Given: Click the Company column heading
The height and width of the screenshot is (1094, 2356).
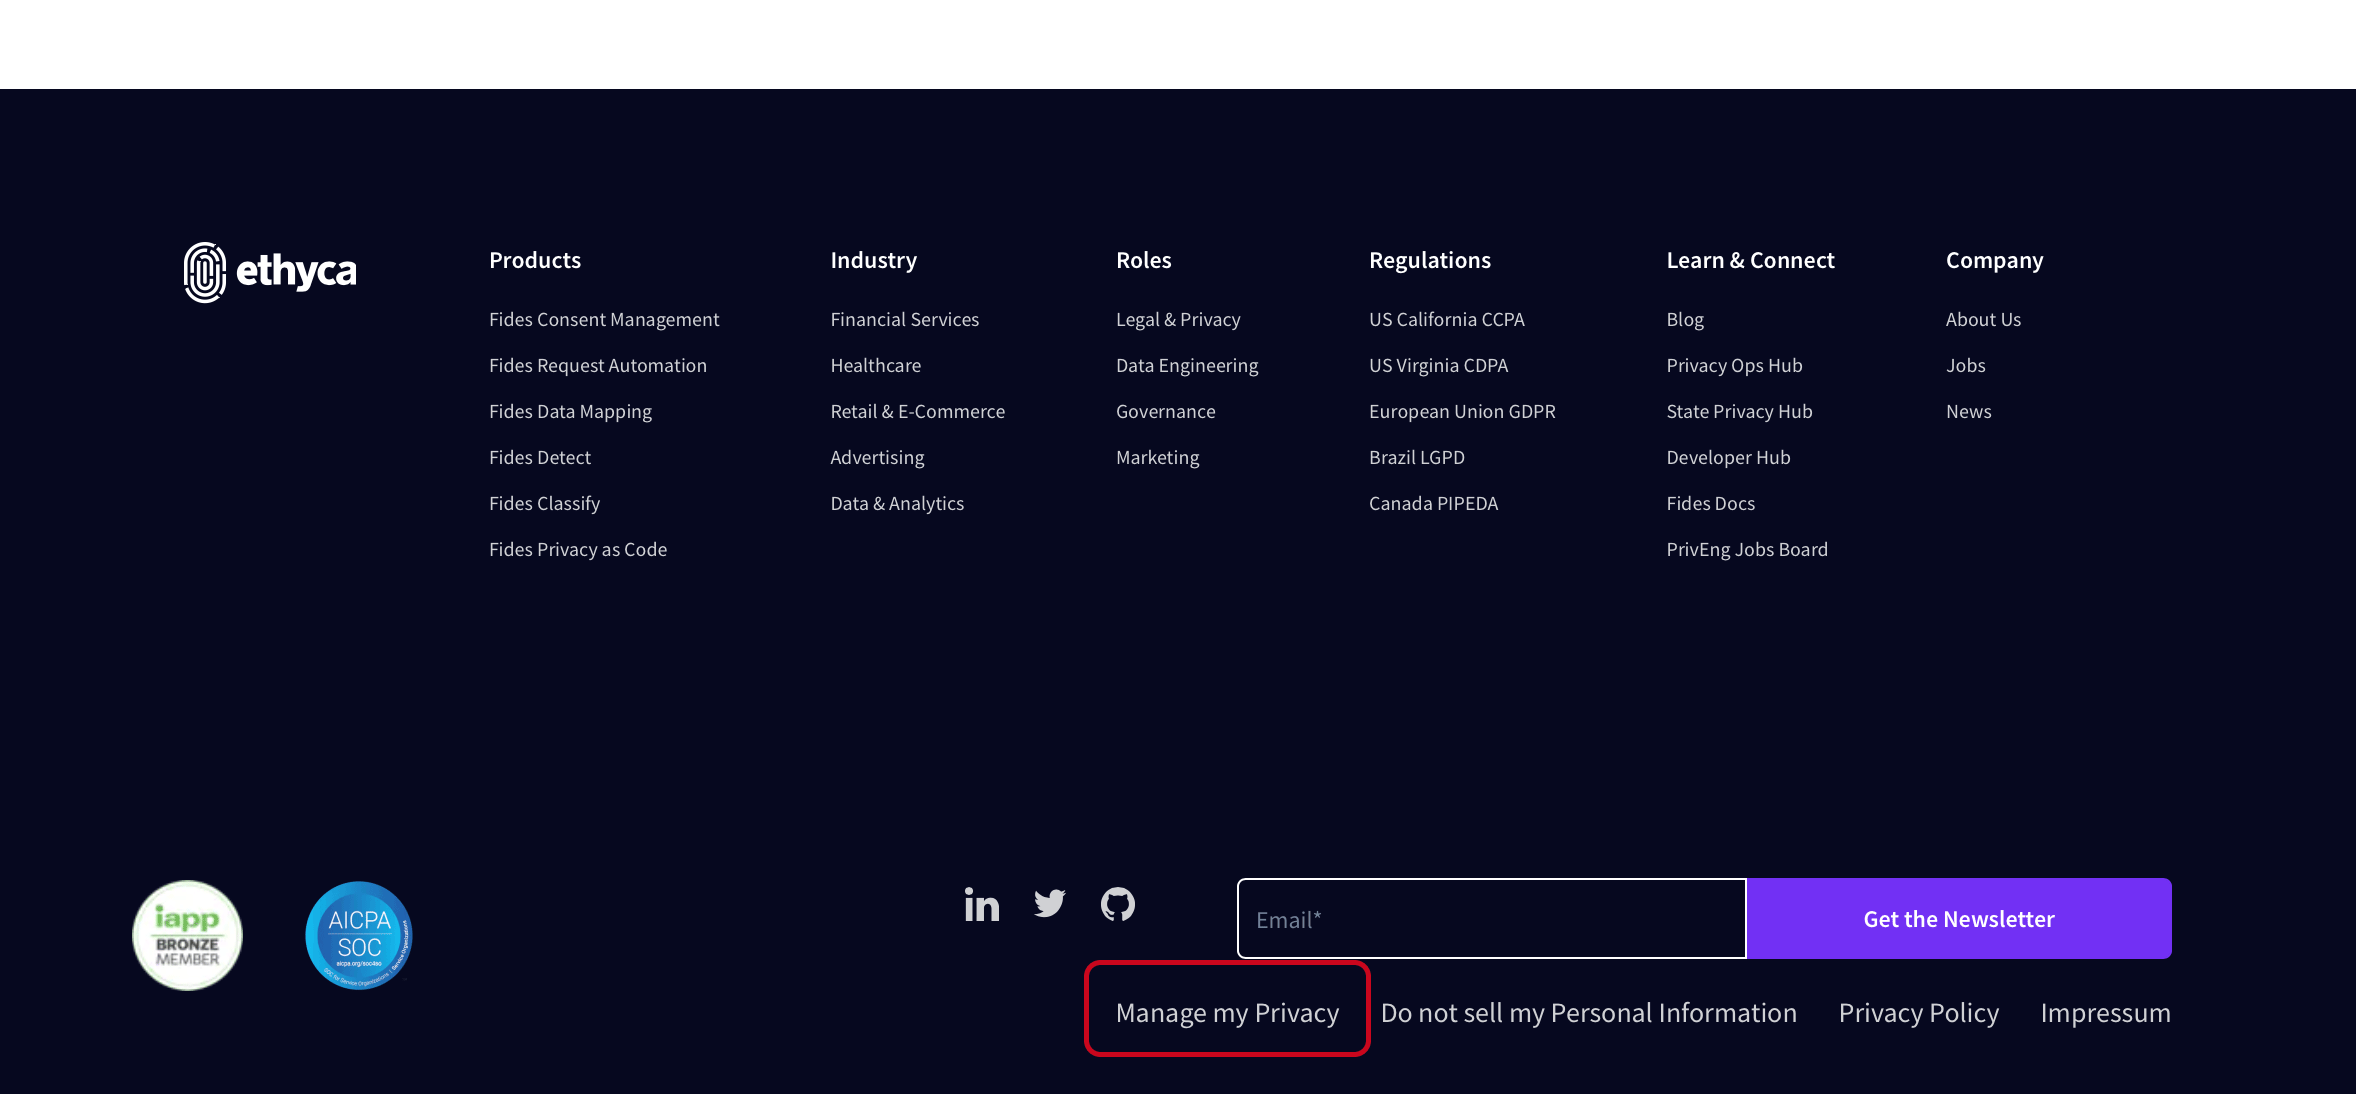Looking at the screenshot, I should [x=1994, y=260].
